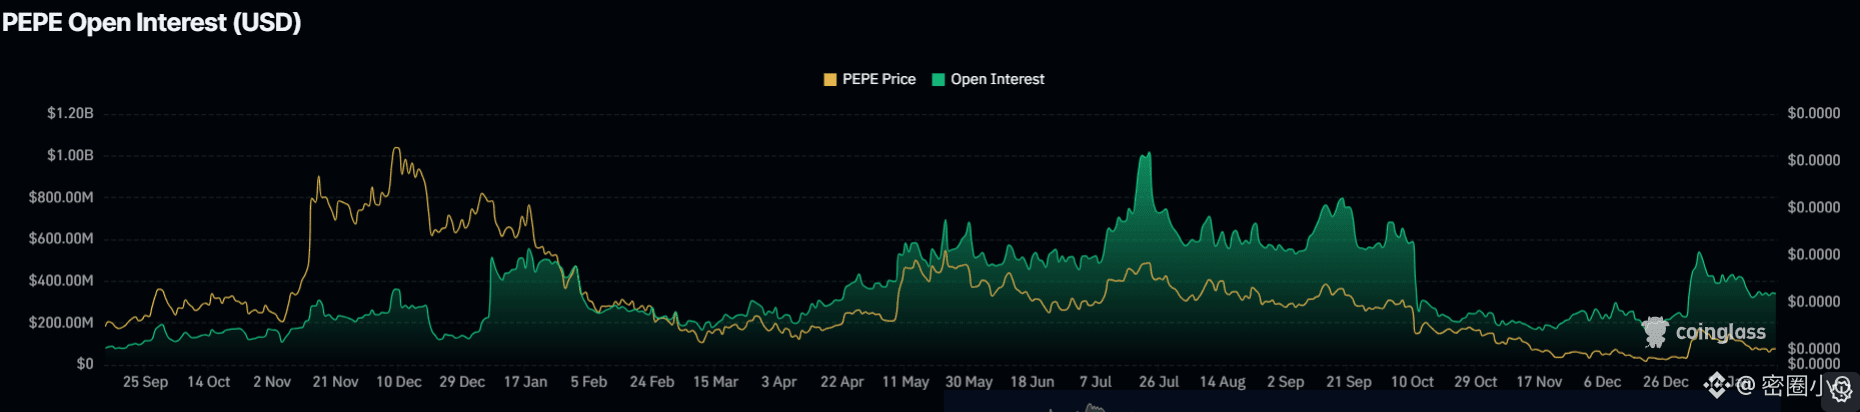The width and height of the screenshot is (1860, 412).
Task: Click the 2 Sep date label
Action: 1285,382
